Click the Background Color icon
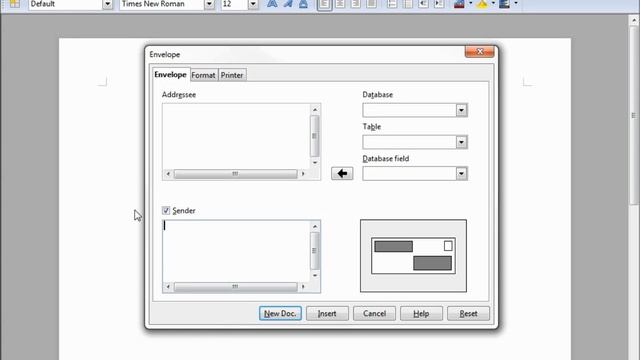640x360 pixels. 504,4
